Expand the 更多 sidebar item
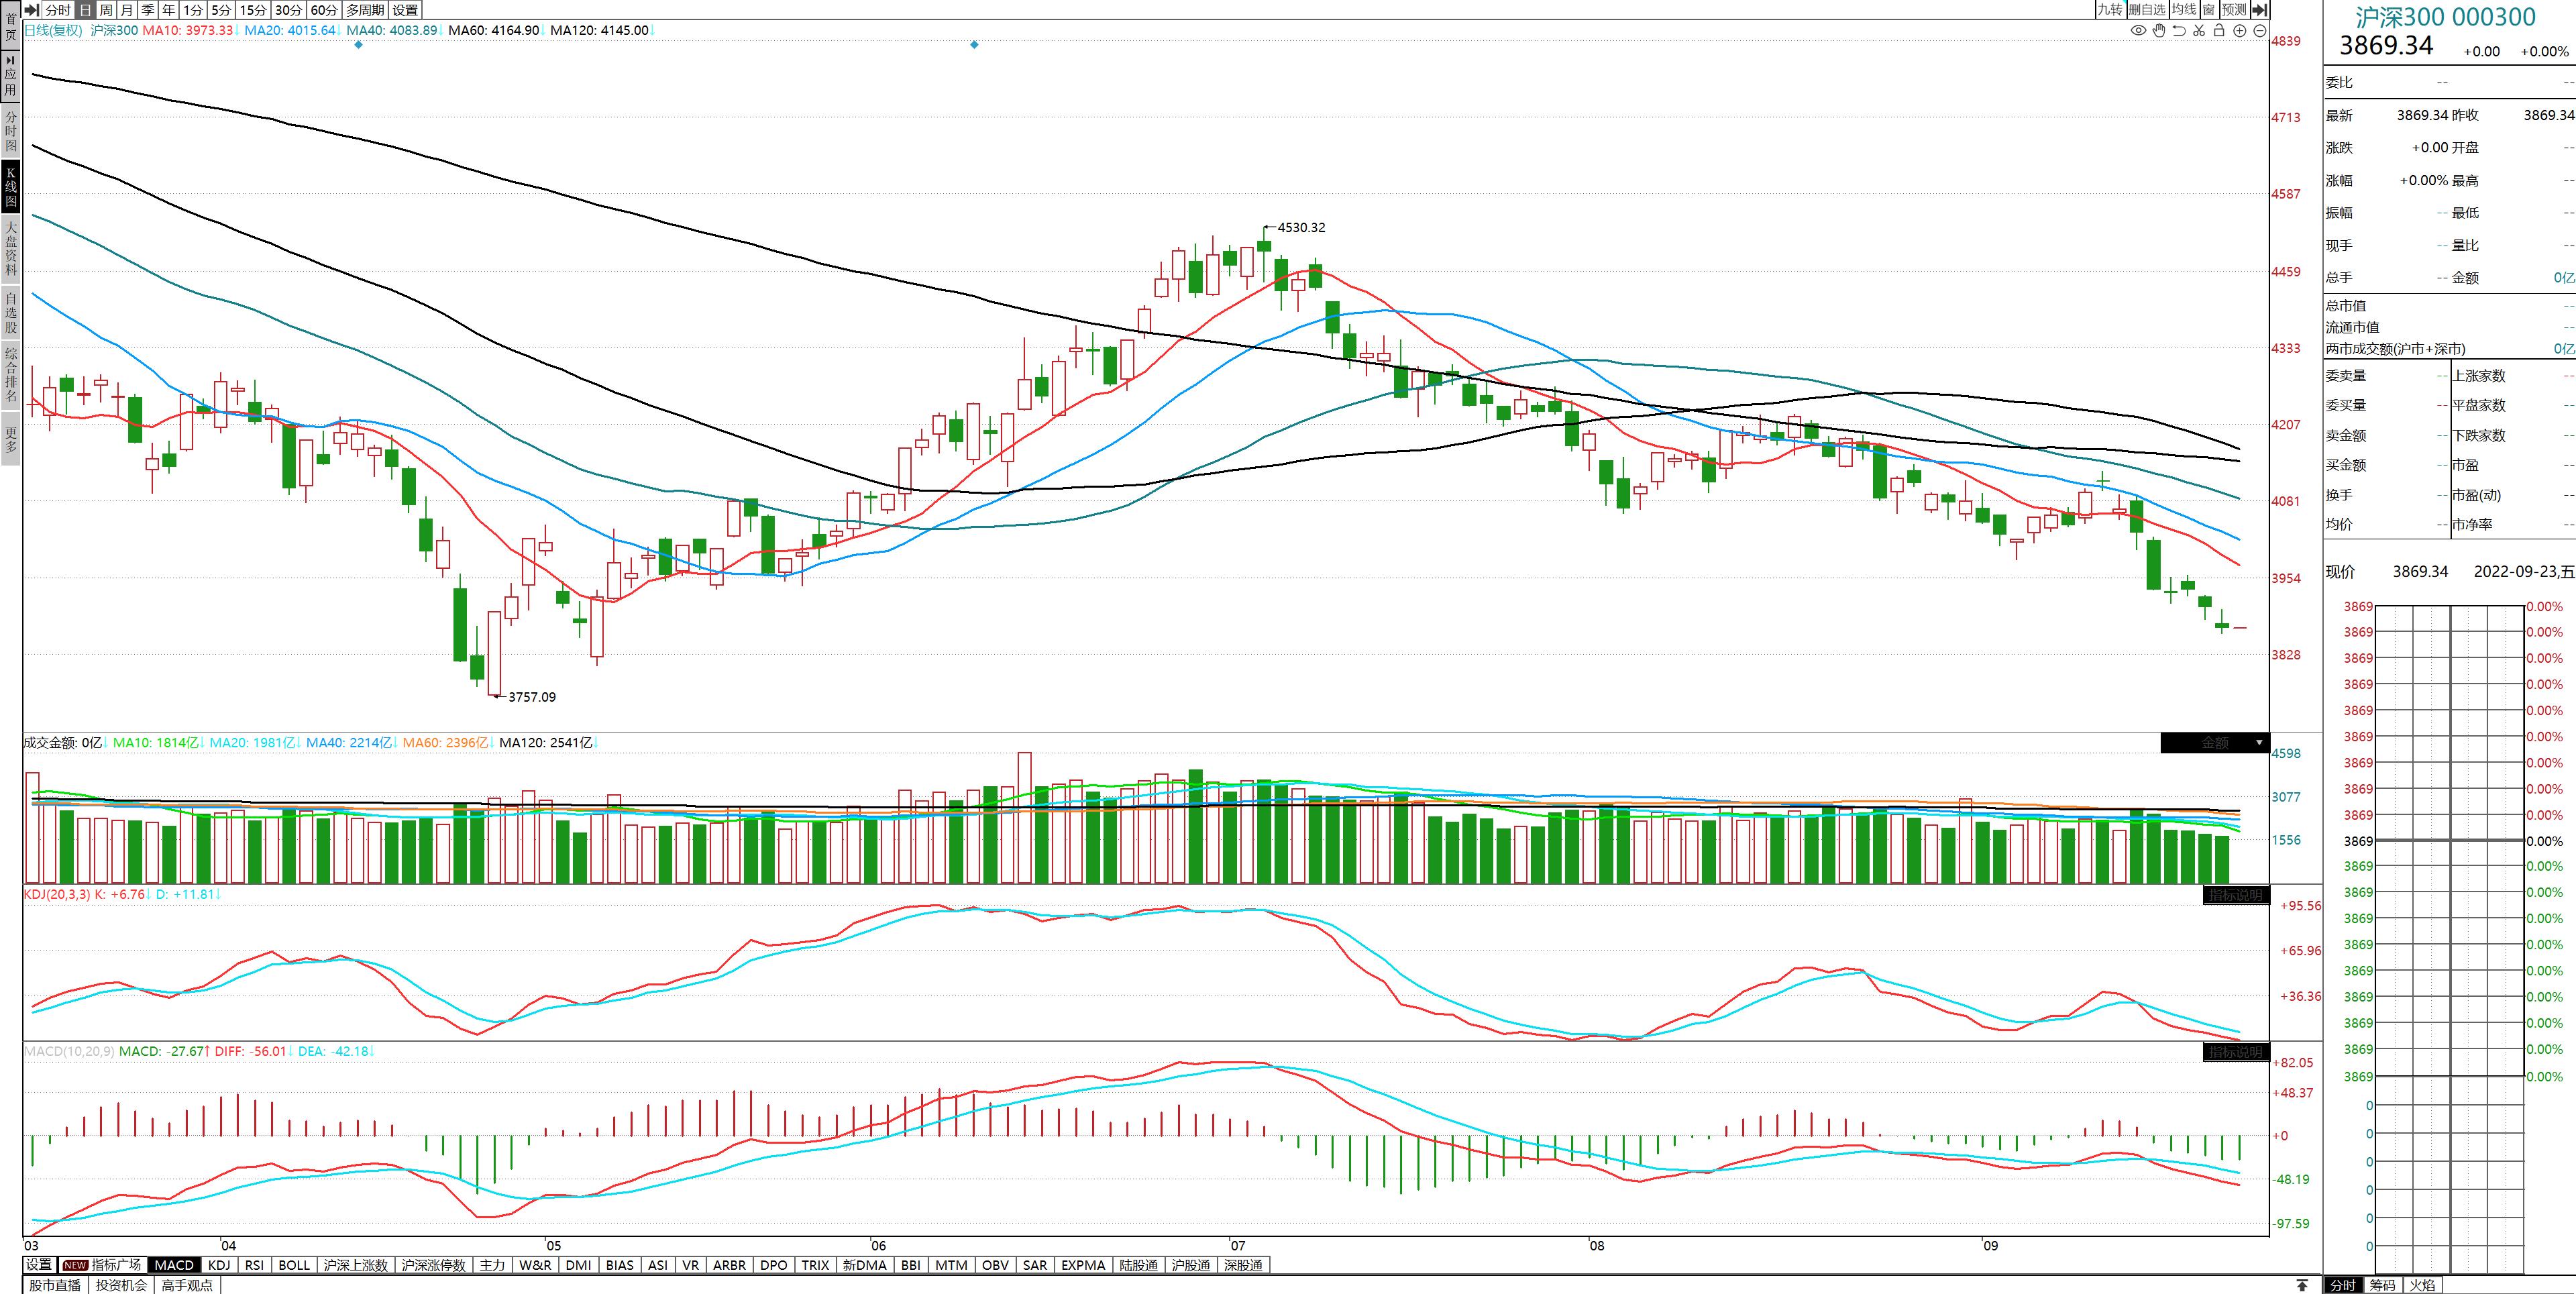 (x=11, y=440)
